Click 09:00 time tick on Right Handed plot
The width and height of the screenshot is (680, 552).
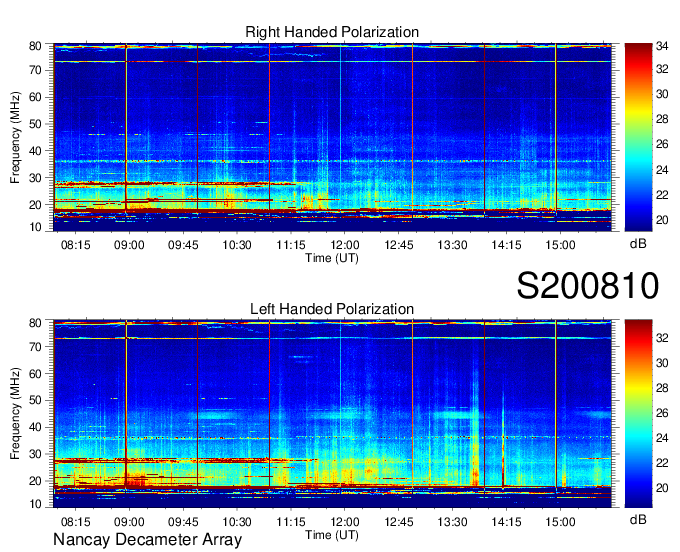(x=129, y=245)
